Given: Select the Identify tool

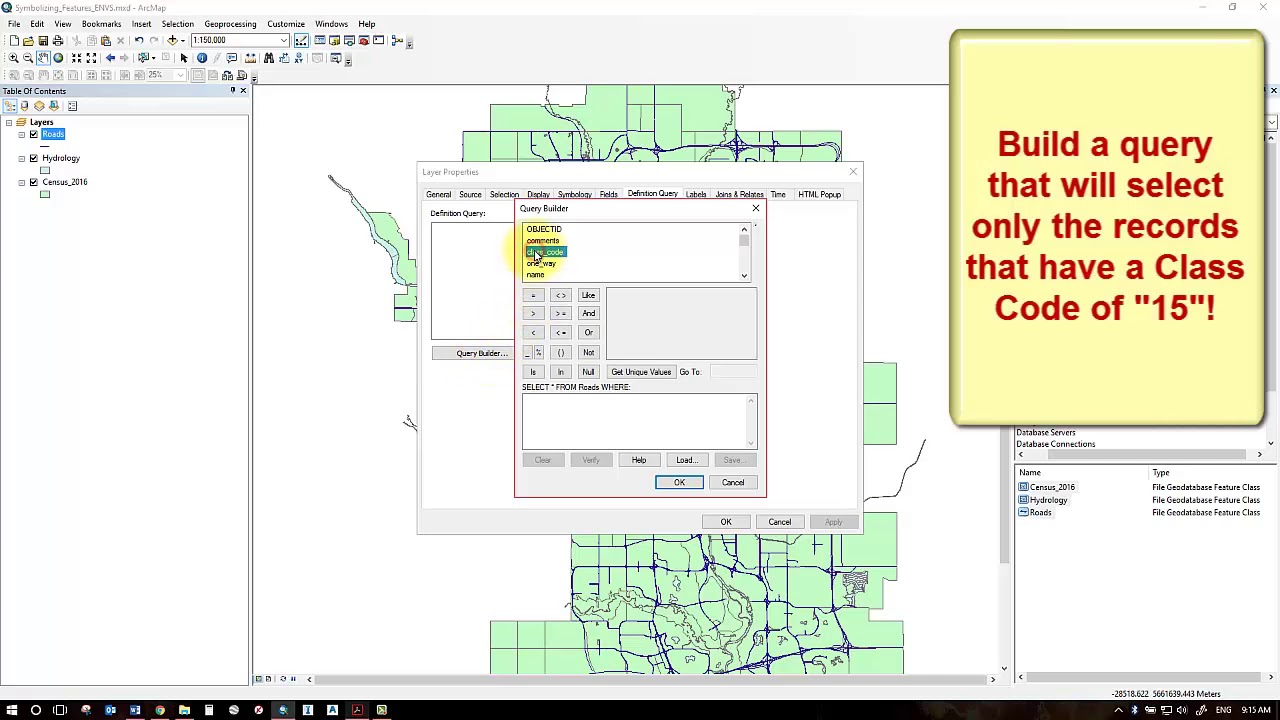Looking at the screenshot, I should tap(202, 58).
